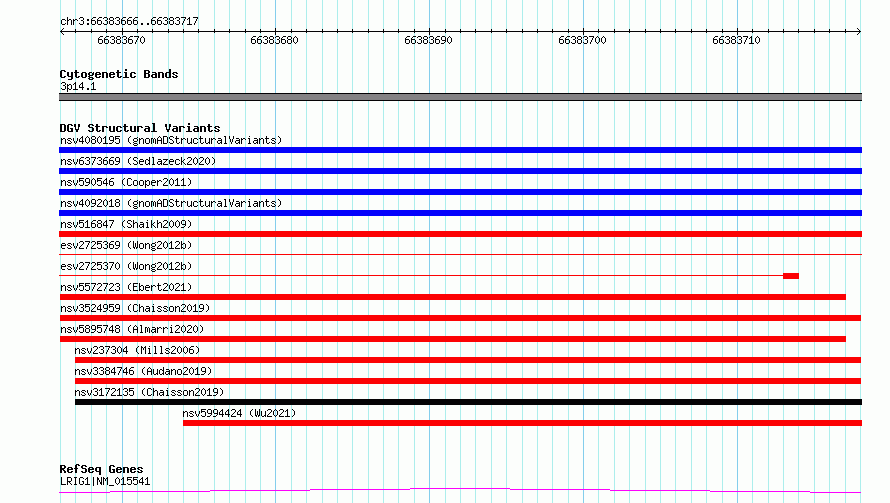Open variant esv2725369 (Wong2012b) label
The height and width of the screenshot is (503, 890).
[126, 245]
